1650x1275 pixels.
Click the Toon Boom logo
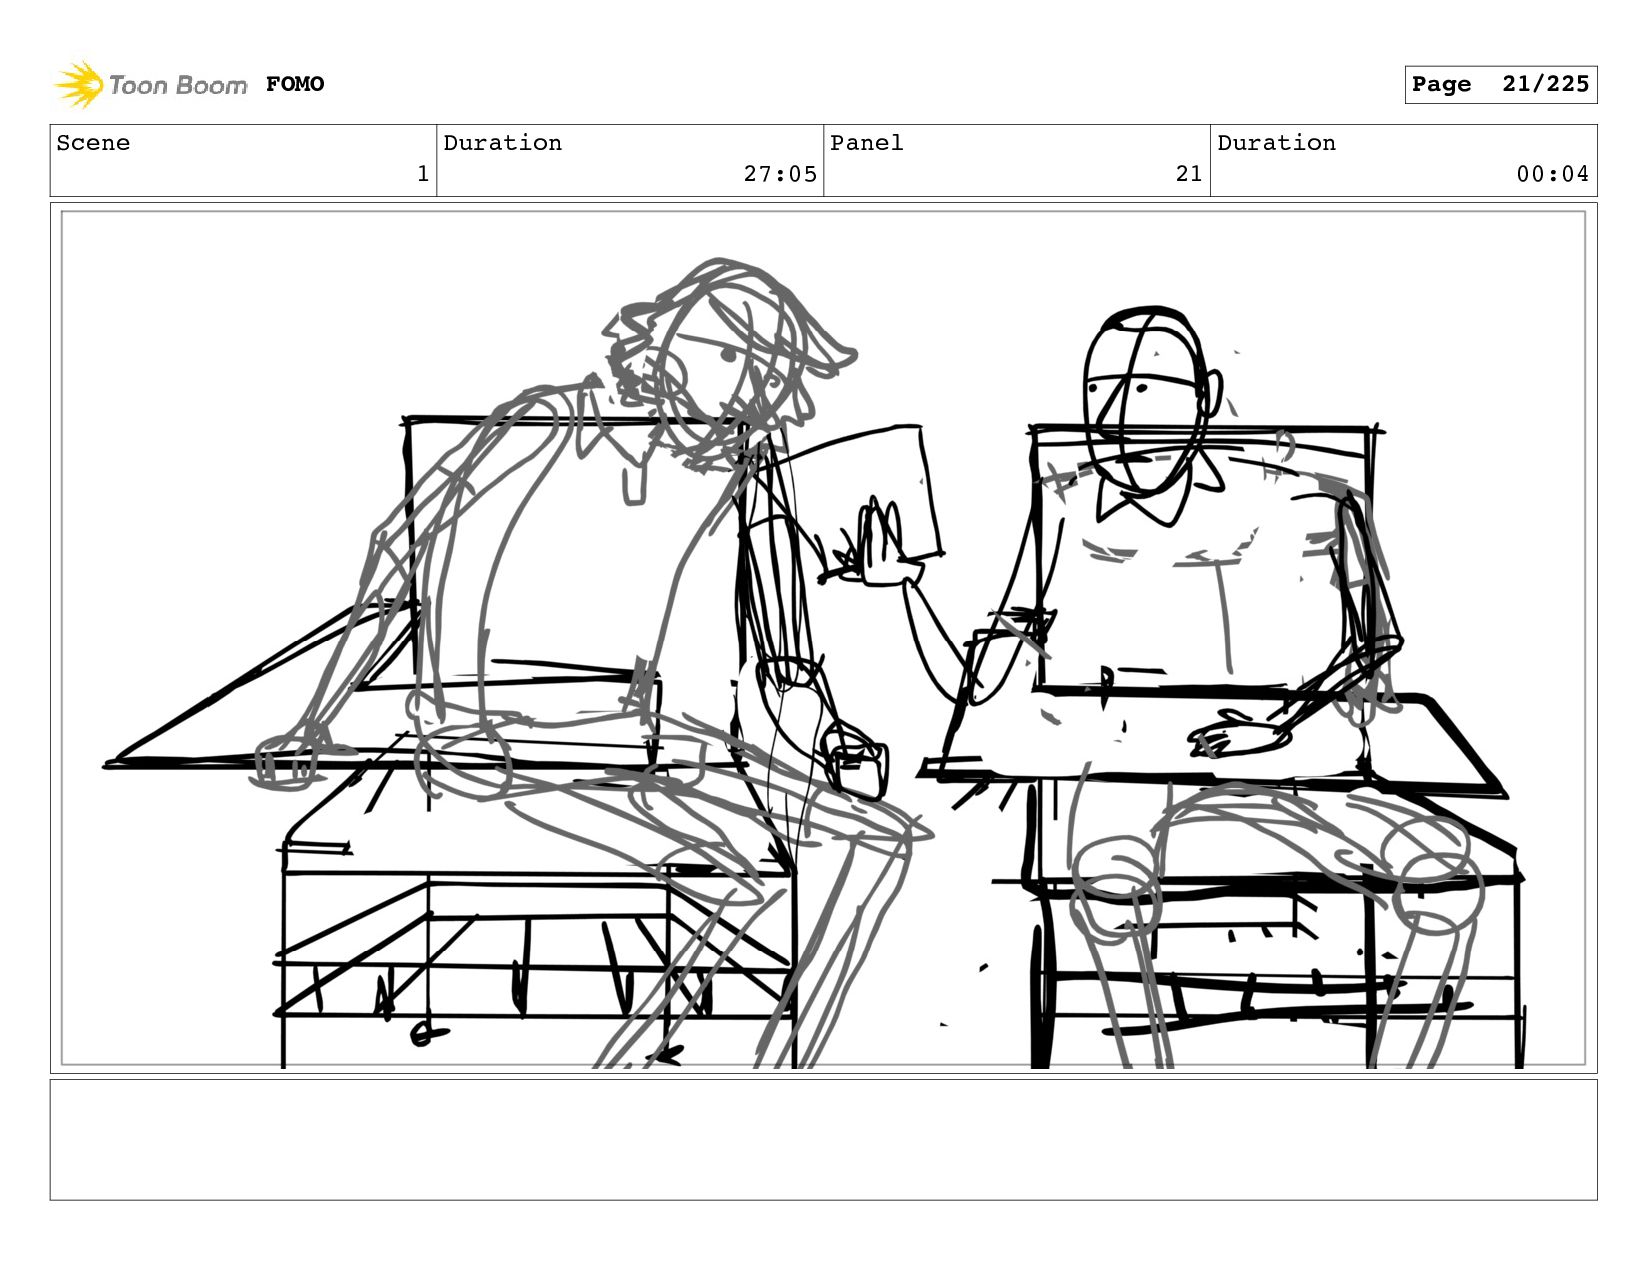tap(150, 84)
